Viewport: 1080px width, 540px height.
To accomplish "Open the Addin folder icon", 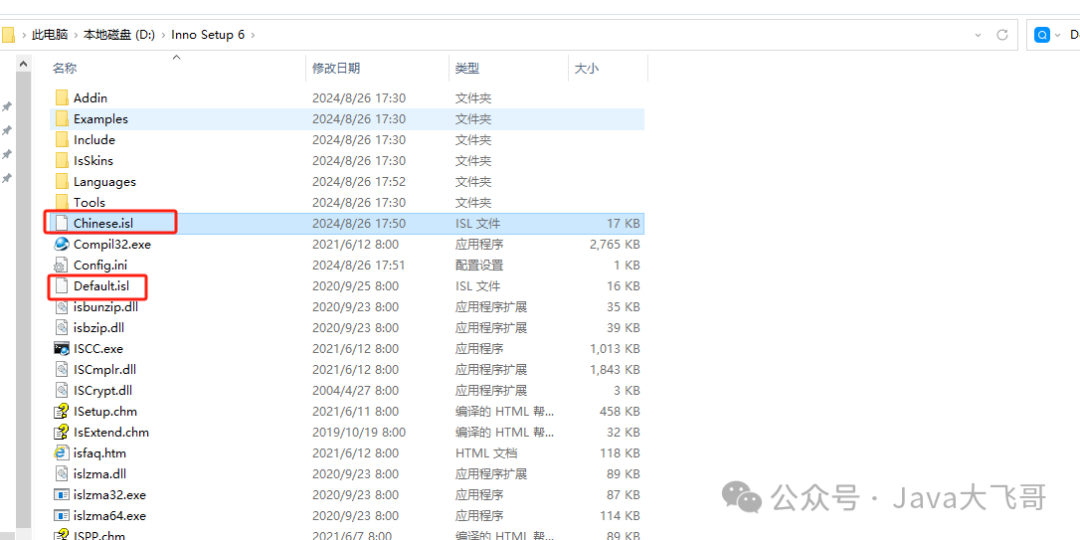I will (62, 98).
